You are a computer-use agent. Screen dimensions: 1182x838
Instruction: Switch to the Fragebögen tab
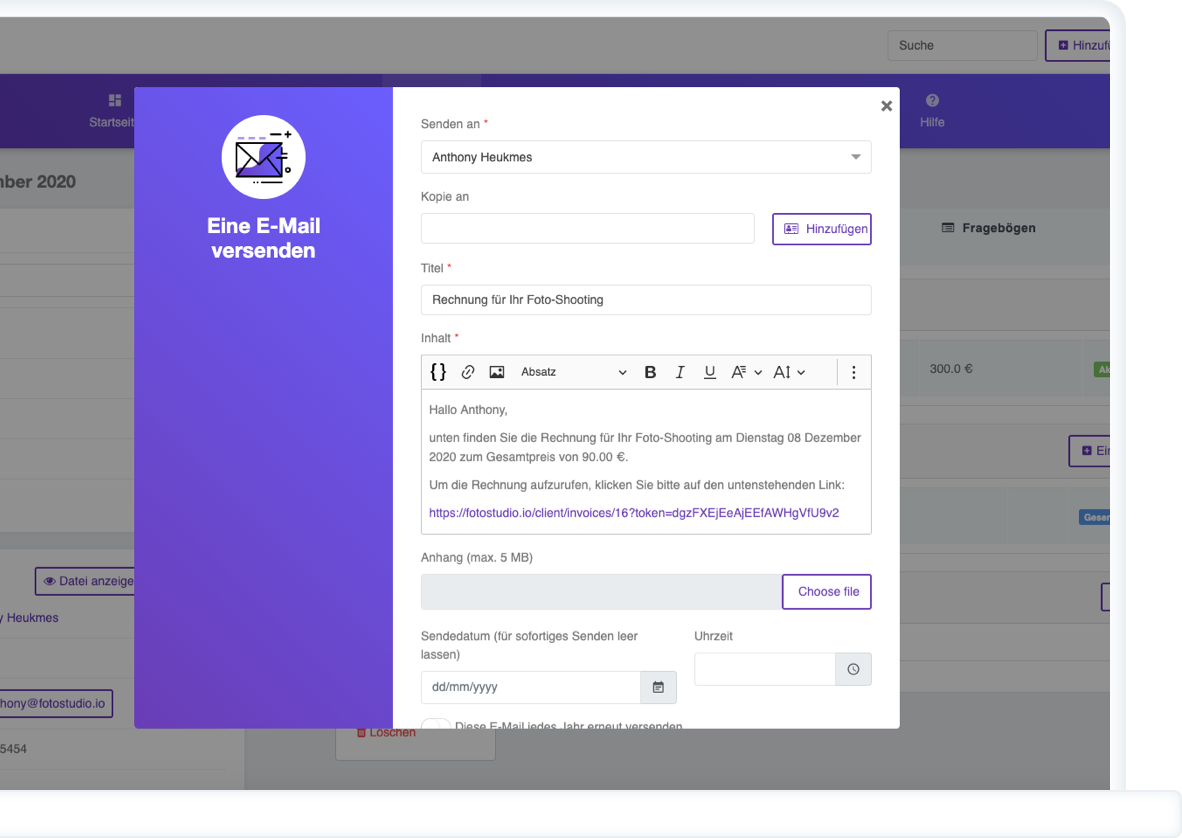988,228
